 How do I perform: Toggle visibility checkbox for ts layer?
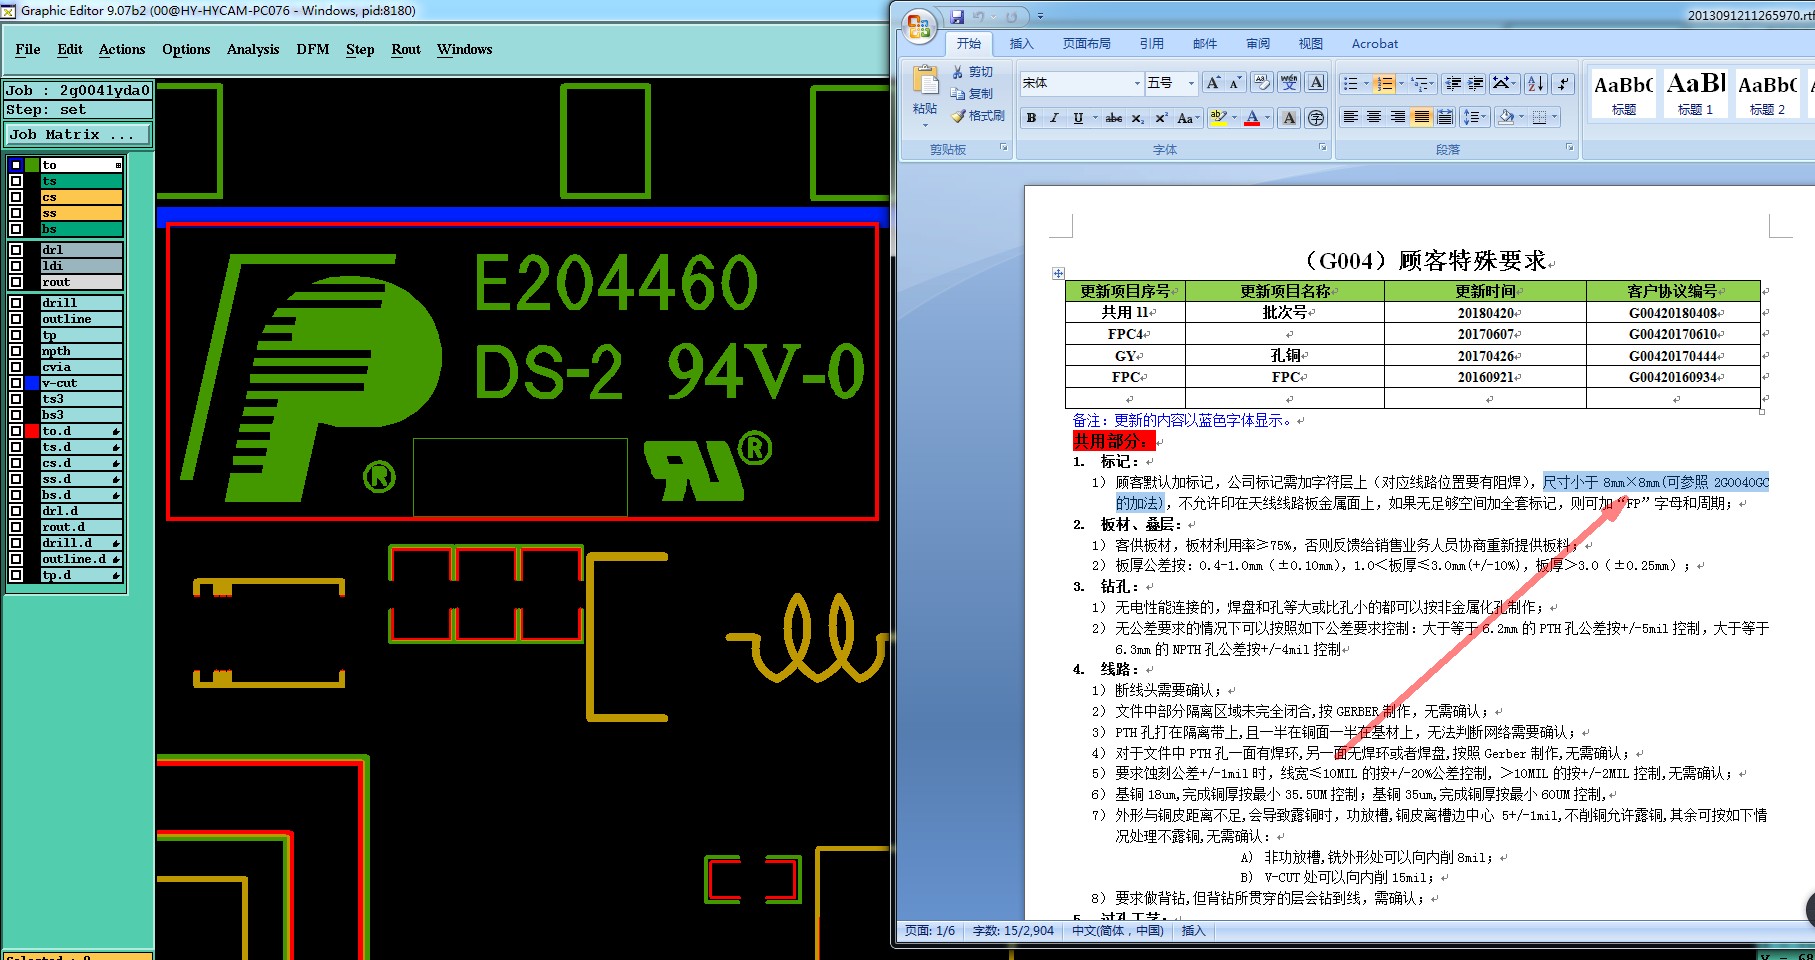pyautogui.click(x=16, y=181)
